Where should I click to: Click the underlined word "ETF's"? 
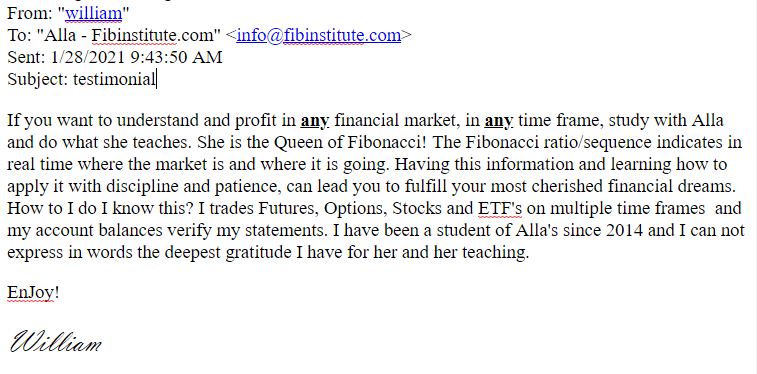[x=500, y=208]
